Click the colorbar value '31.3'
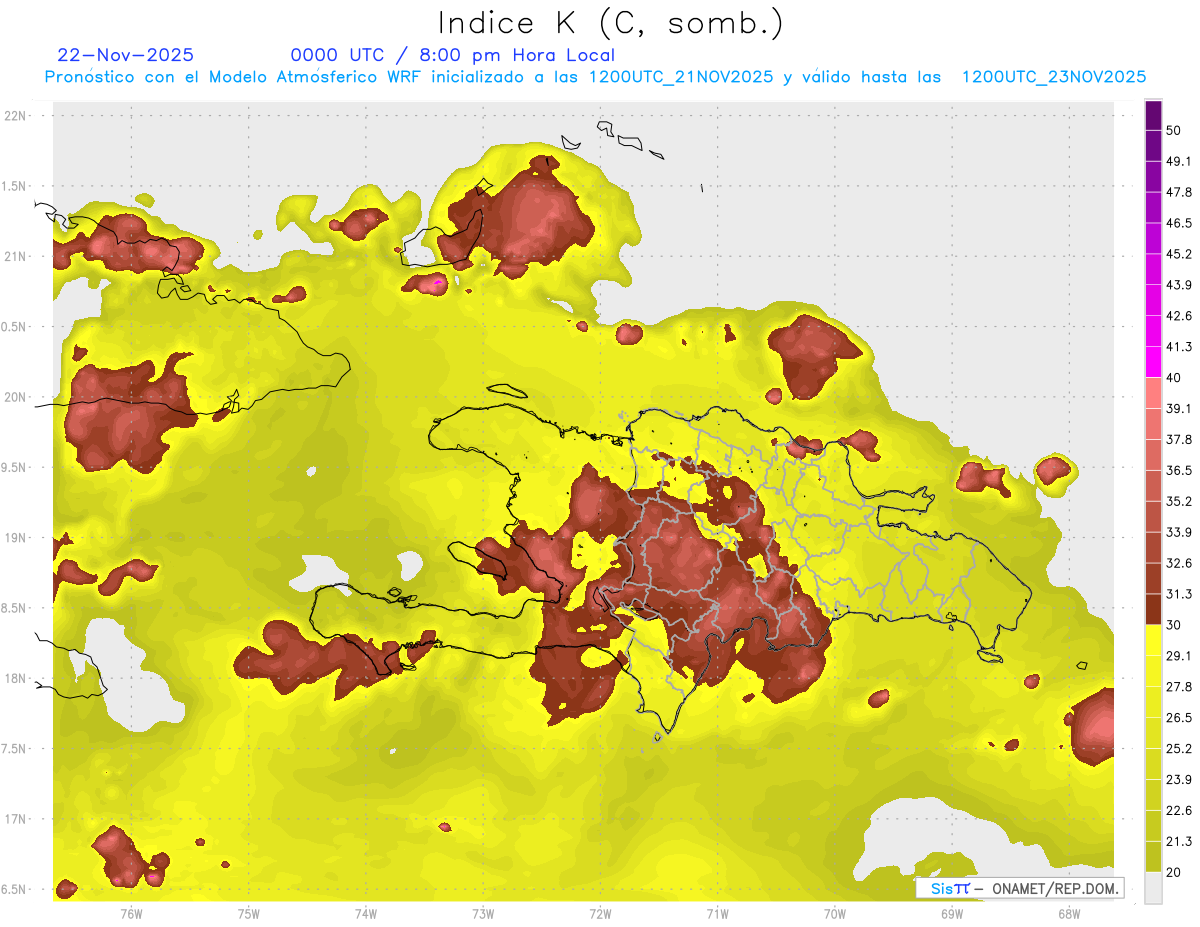The height and width of the screenshot is (927, 1200). [x=1179, y=594]
